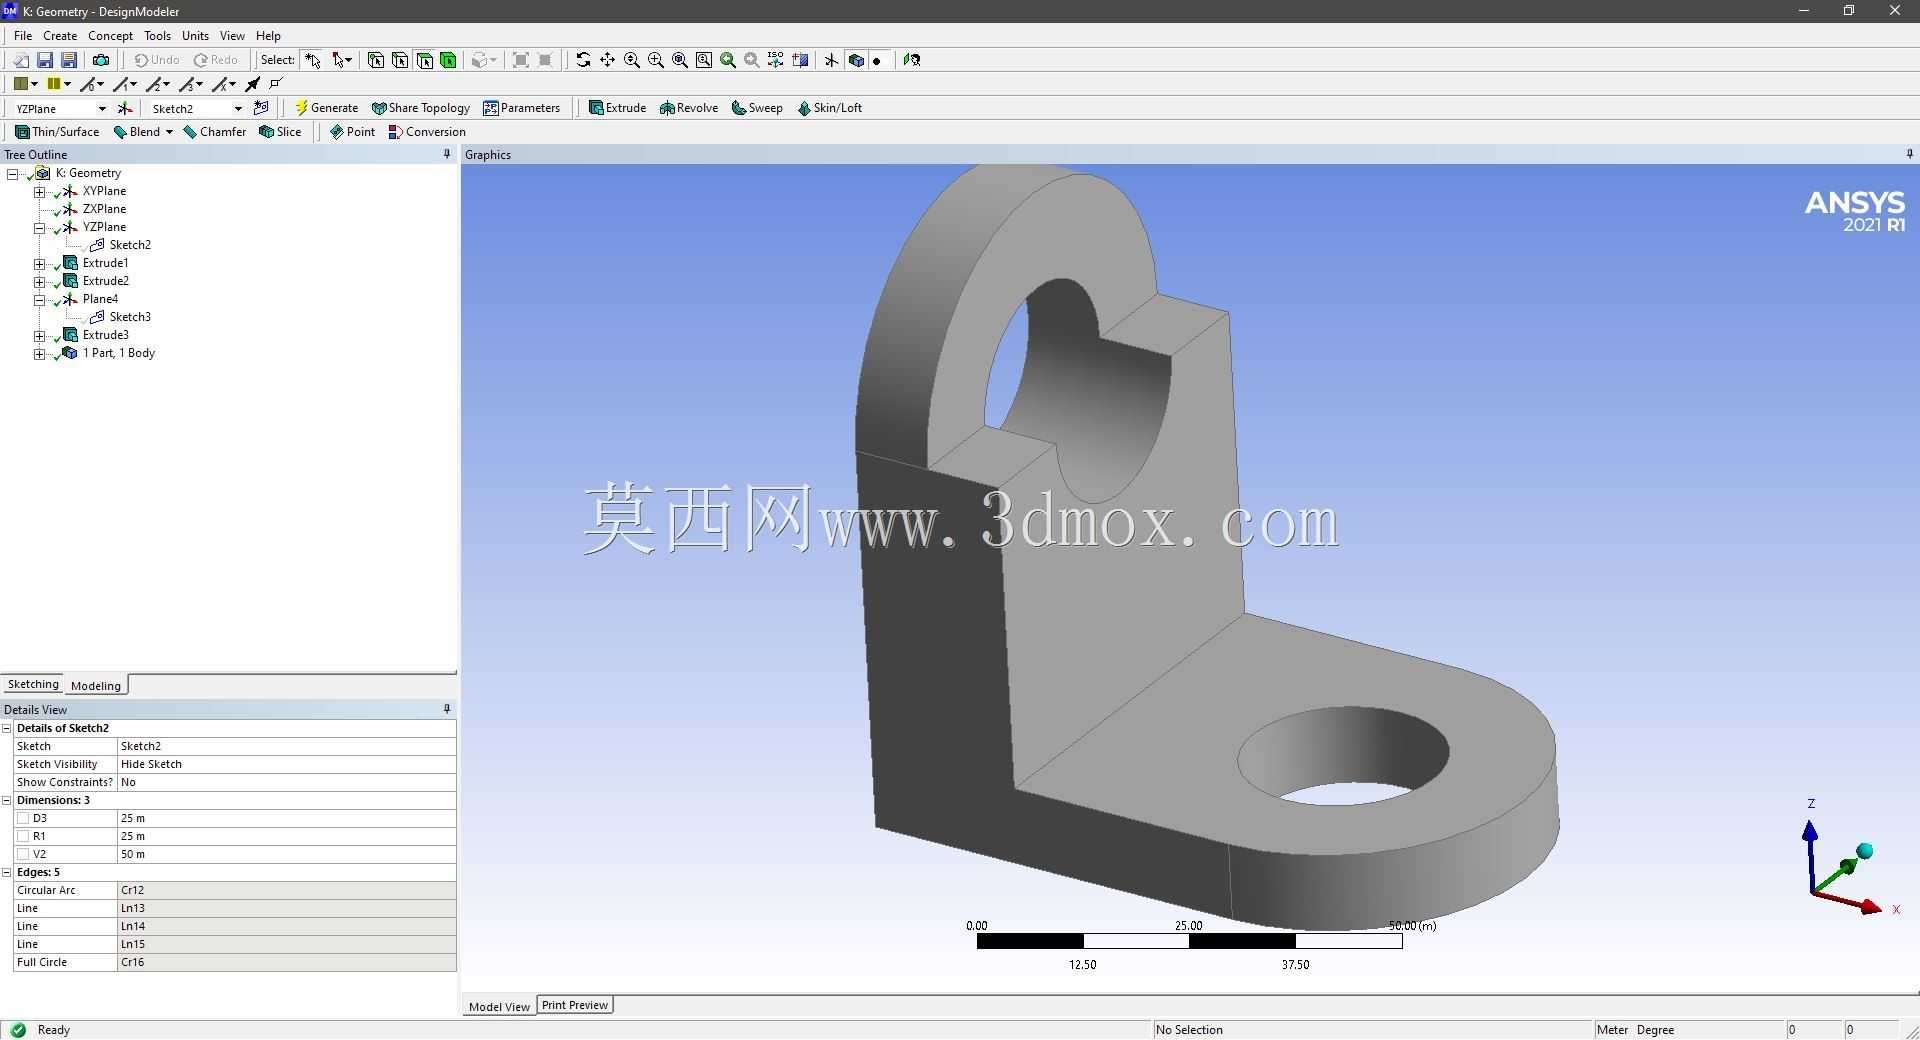
Task: Pin the Details View panel
Action: (x=447, y=709)
